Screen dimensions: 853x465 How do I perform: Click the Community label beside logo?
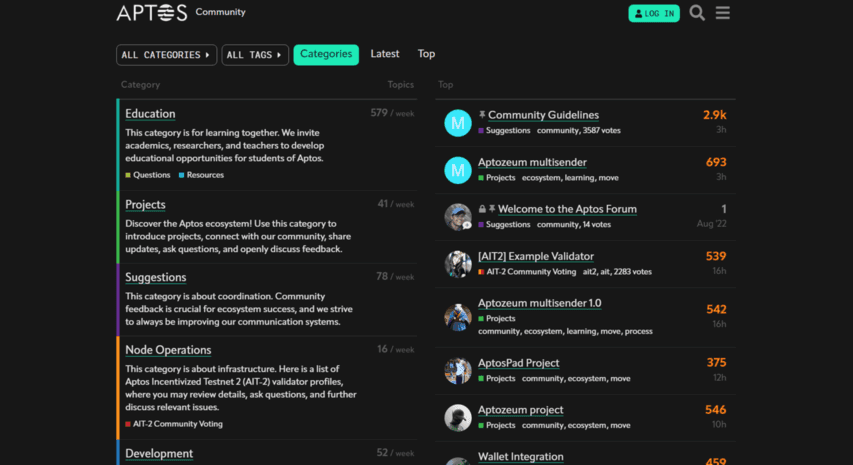point(220,12)
